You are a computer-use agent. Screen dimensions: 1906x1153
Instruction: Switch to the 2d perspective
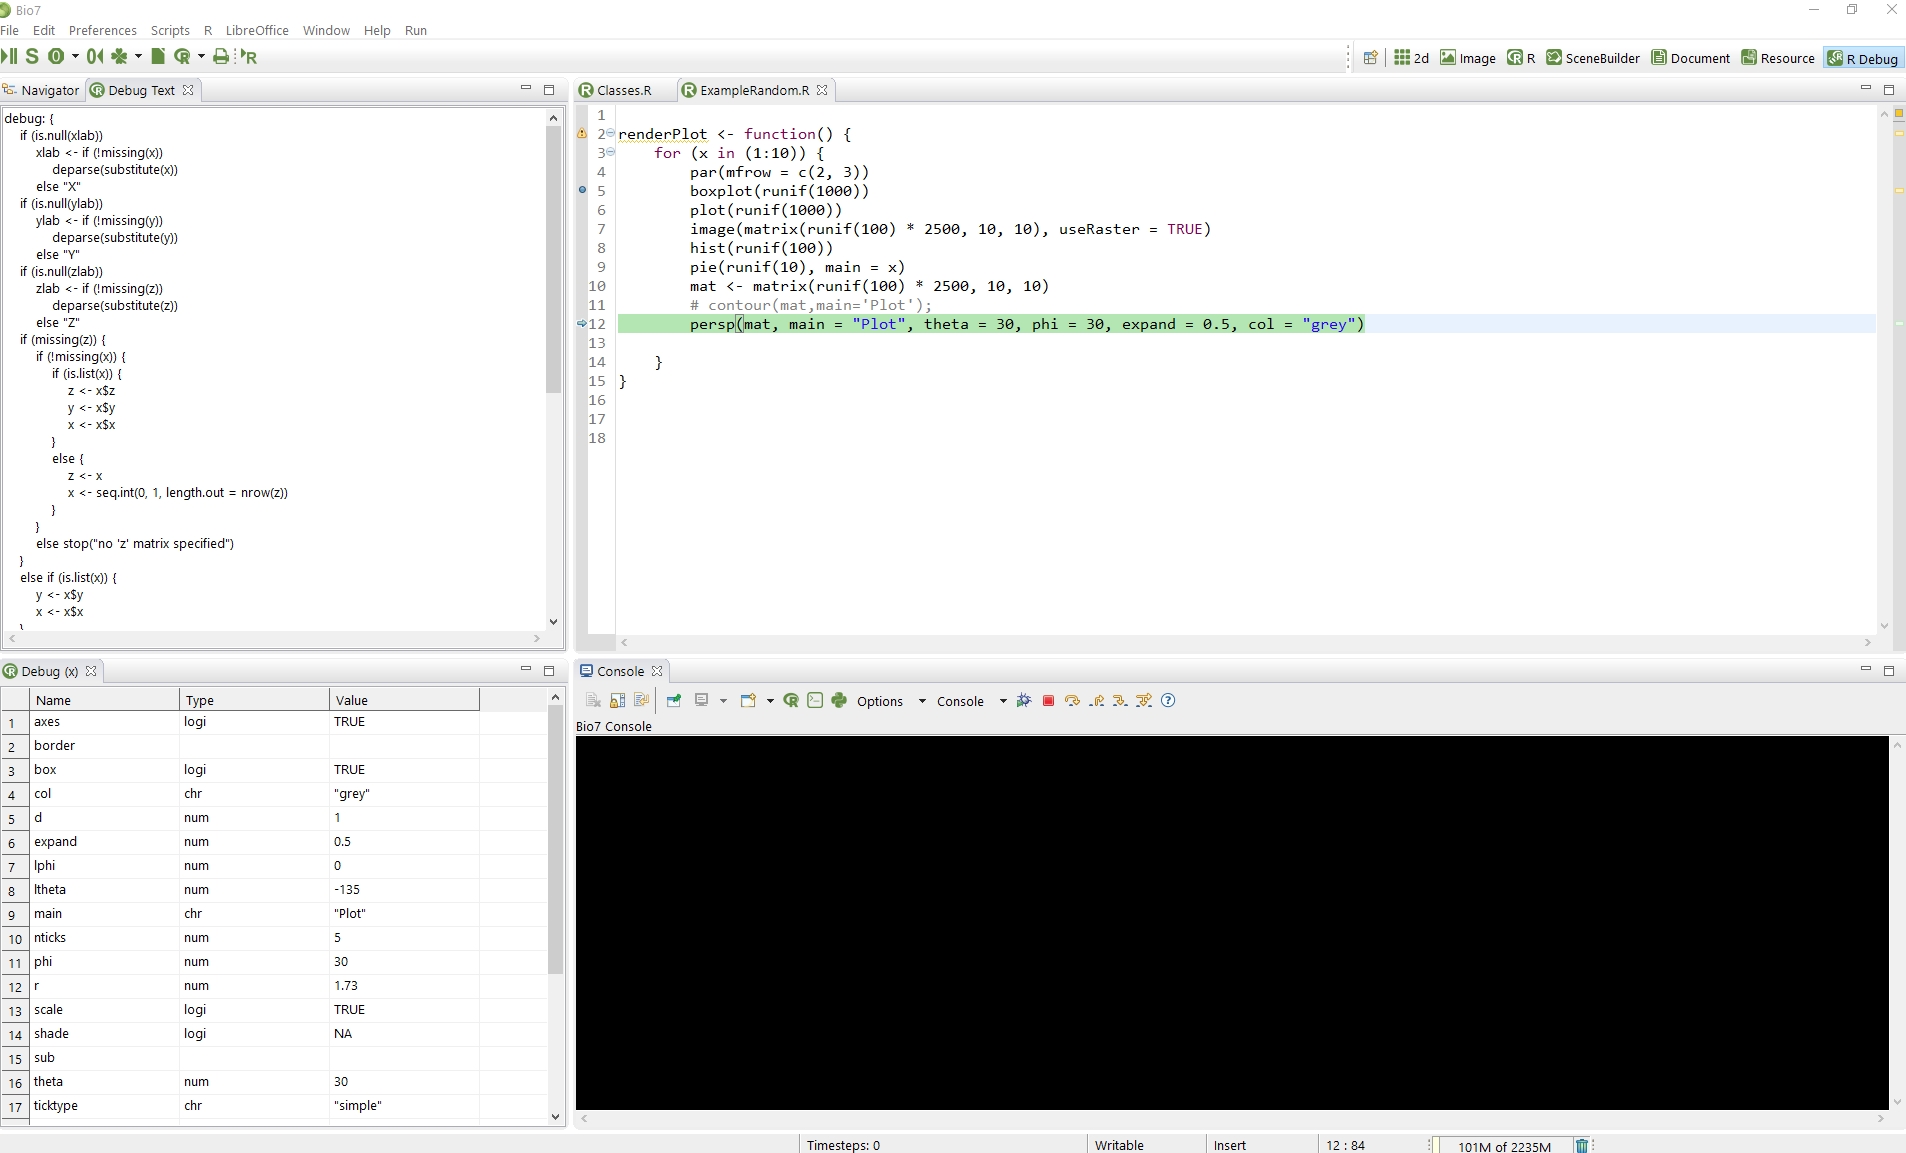[1411, 58]
